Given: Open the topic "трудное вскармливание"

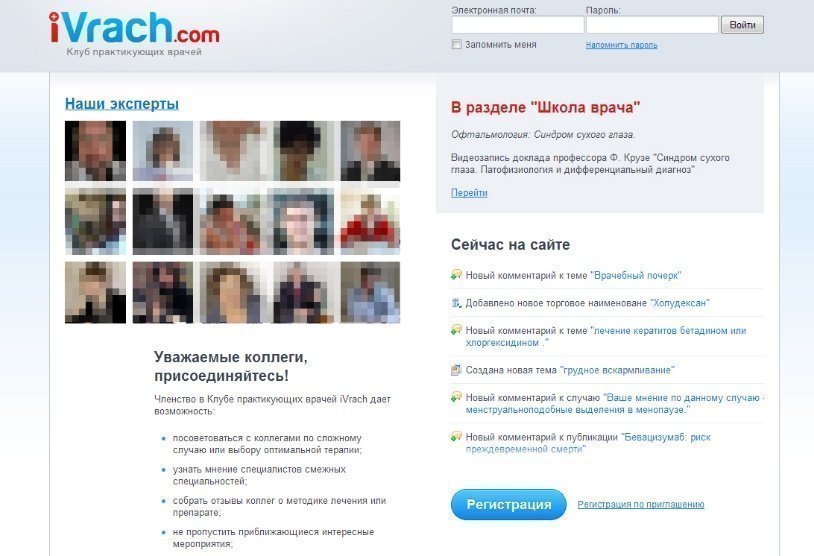Looking at the screenshot, I should pos(617,370).
